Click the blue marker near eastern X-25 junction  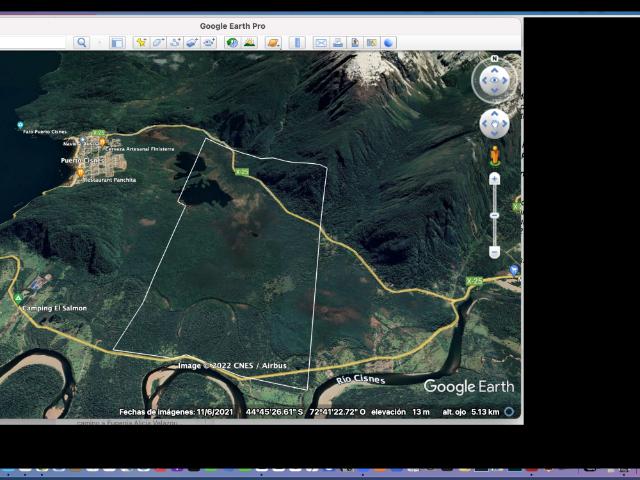click(x=514, y=269)
